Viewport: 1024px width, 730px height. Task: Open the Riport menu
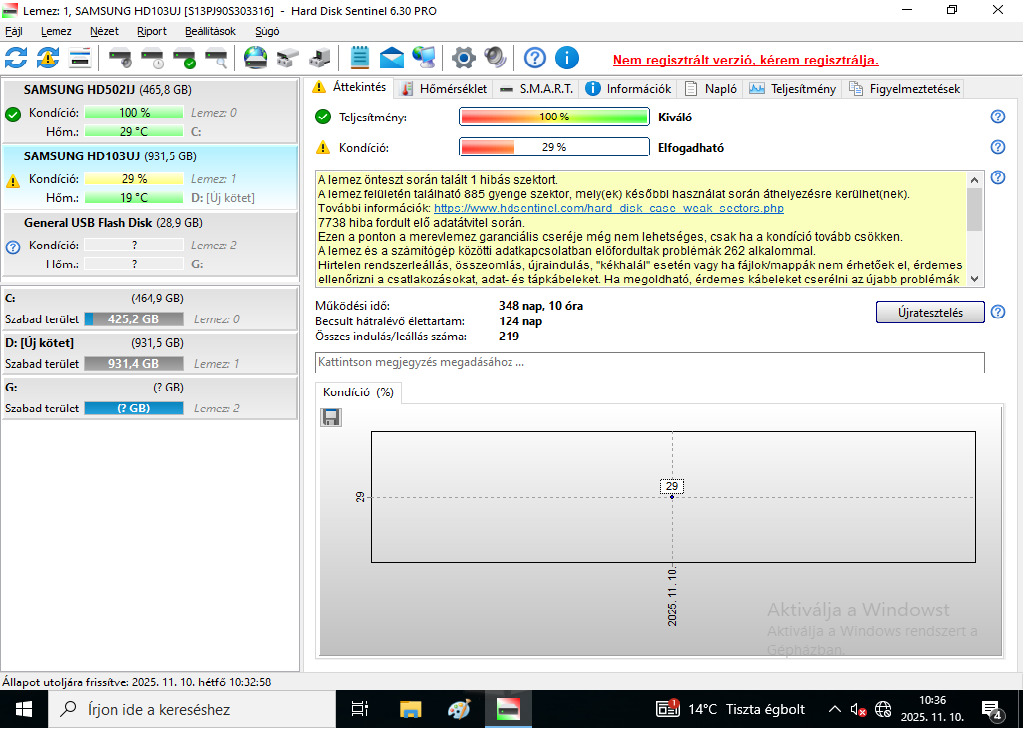click(152, 31)
